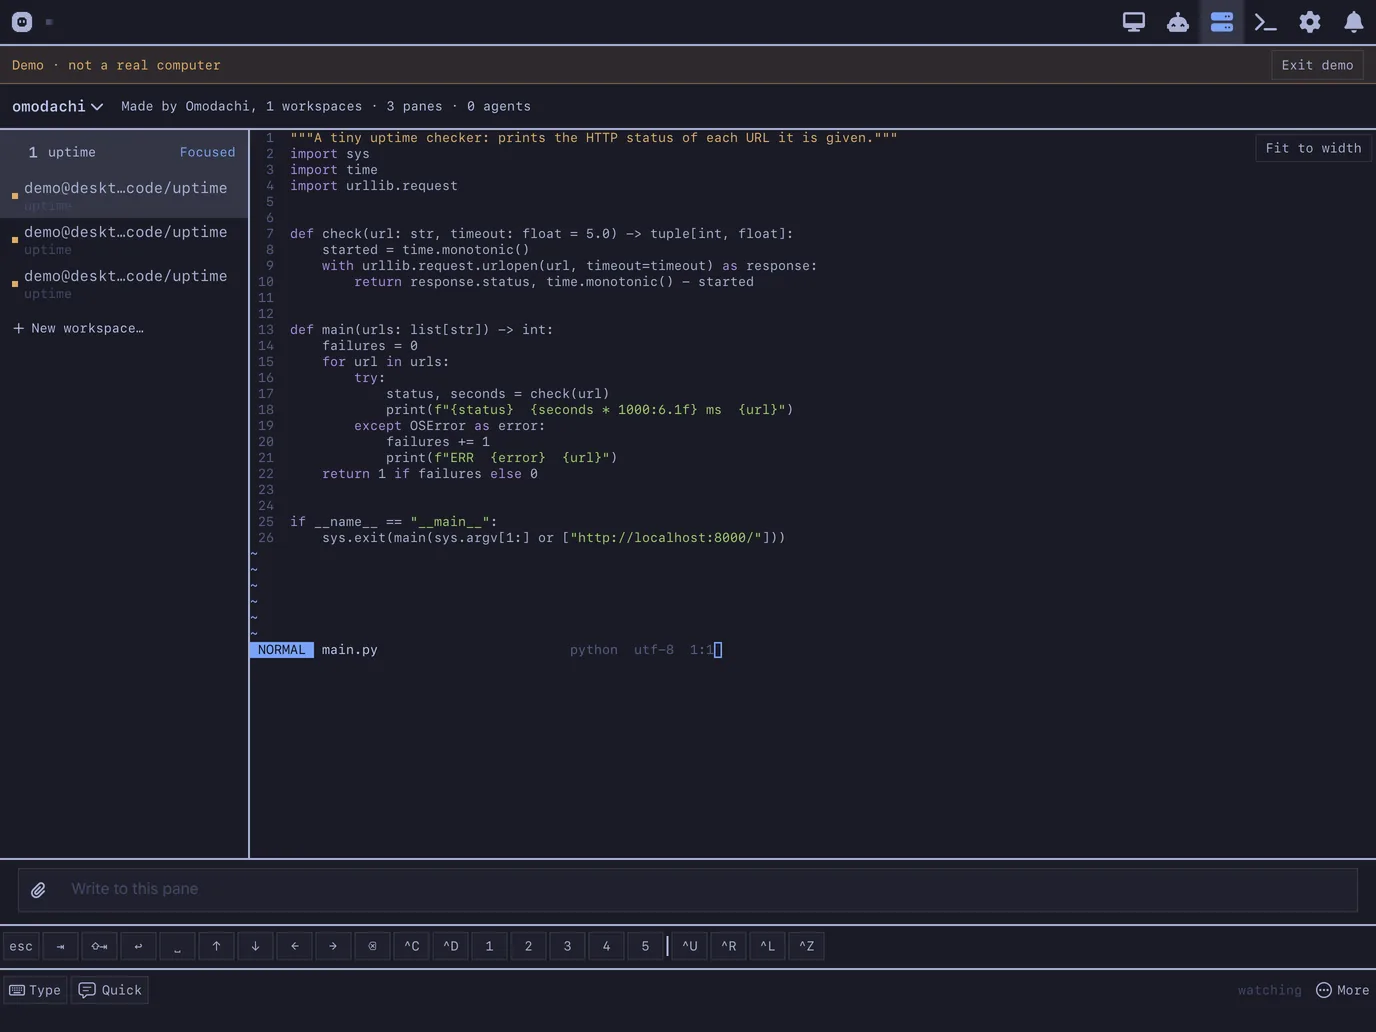Send the ^R key
Screen dimensions: 1376x1032
tap(728, 946)
